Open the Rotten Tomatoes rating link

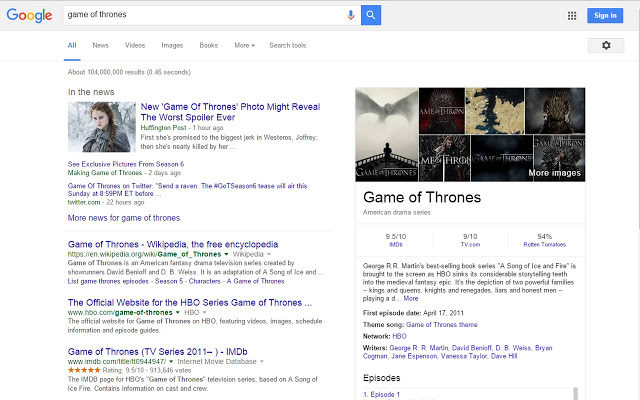point(544,244)
